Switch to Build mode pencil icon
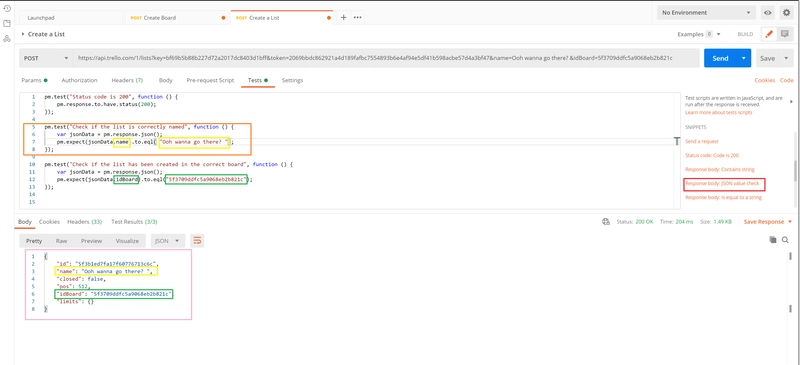Screen dimensions: 800x365 click(x=769, y=34)
